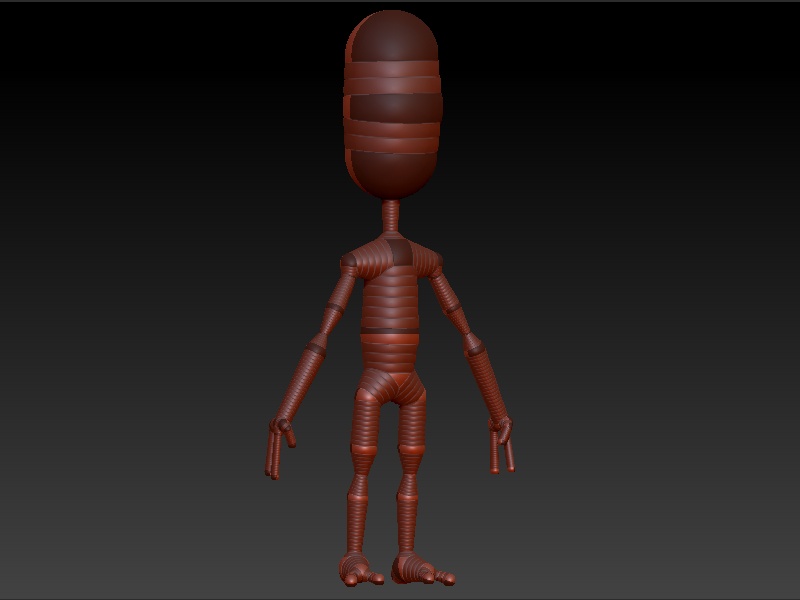Click the hand with fingers on the screen's left
800x600 pixels.
280,448
